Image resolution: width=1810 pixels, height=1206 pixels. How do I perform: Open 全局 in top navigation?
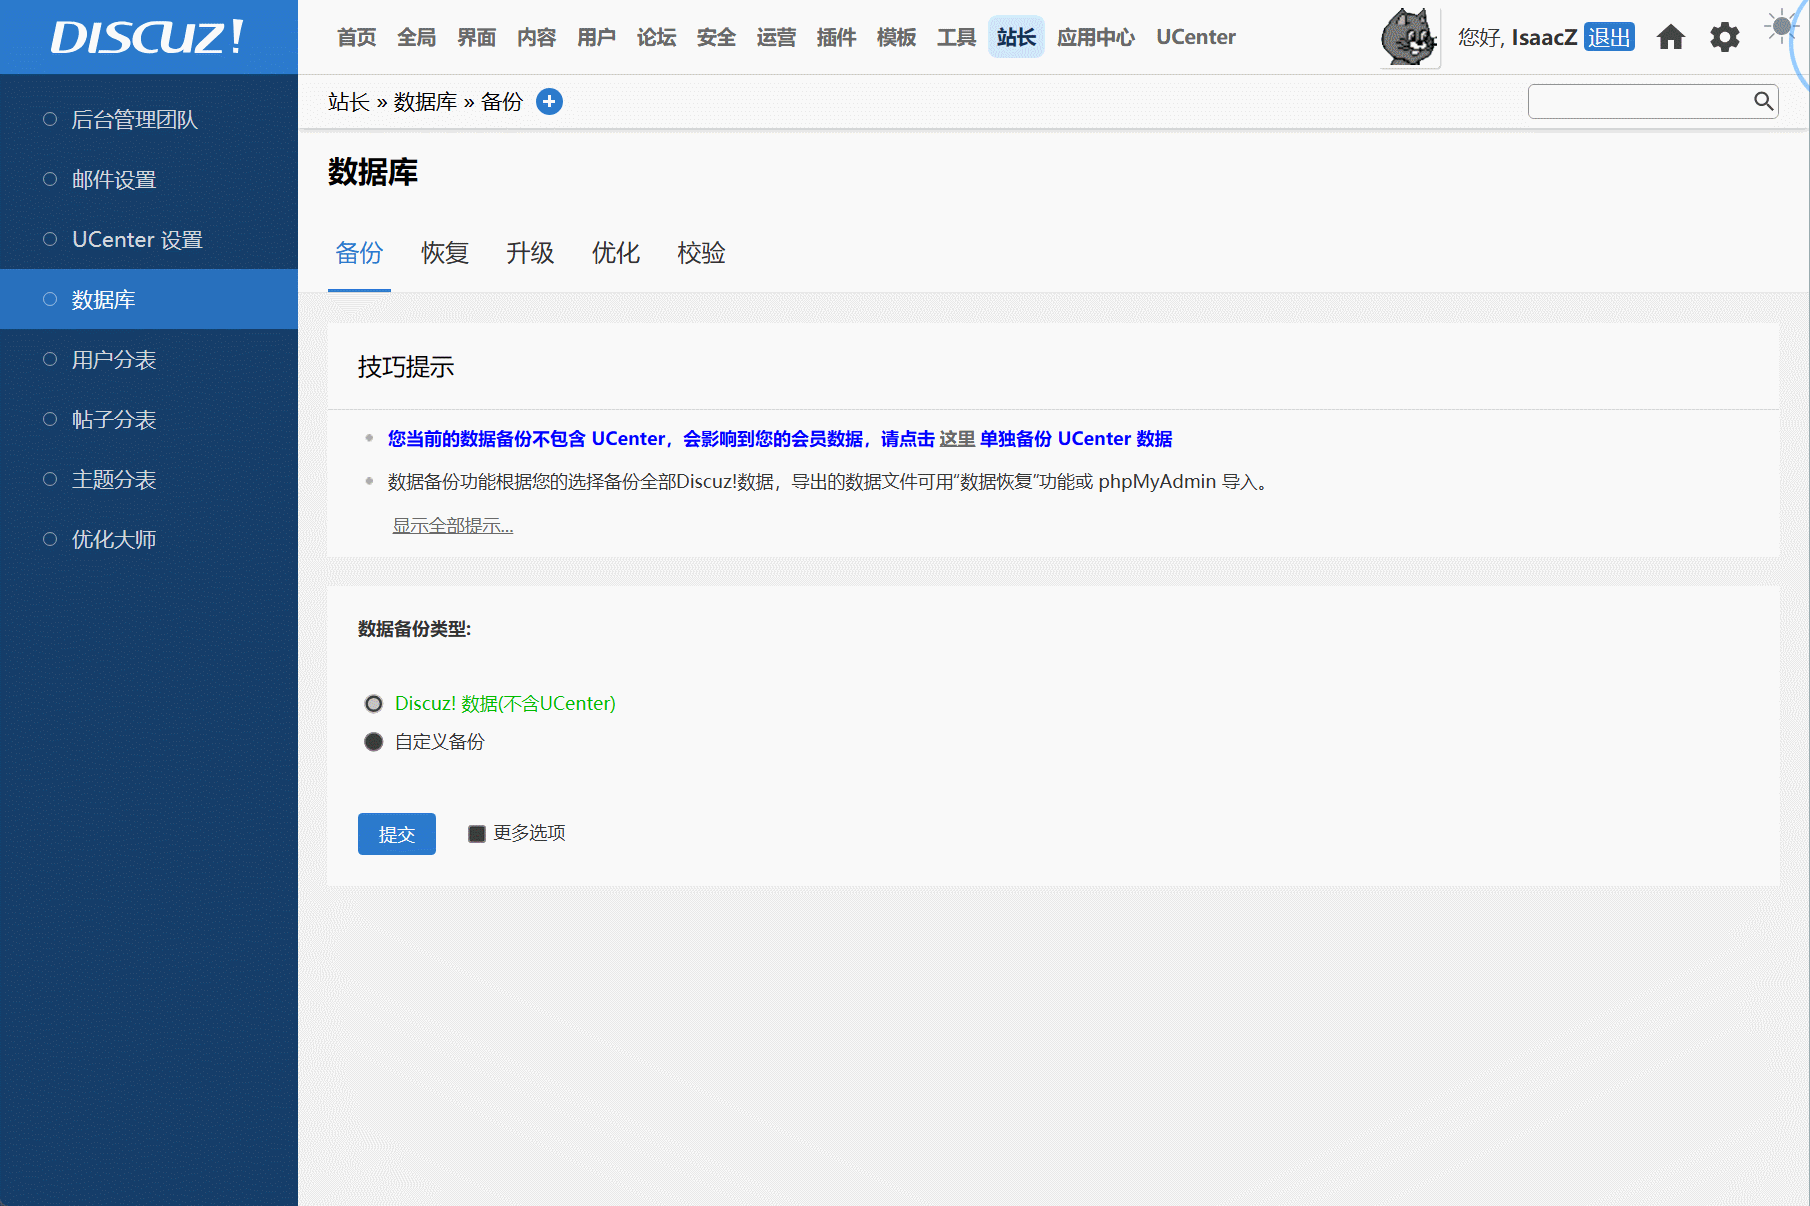417,37
